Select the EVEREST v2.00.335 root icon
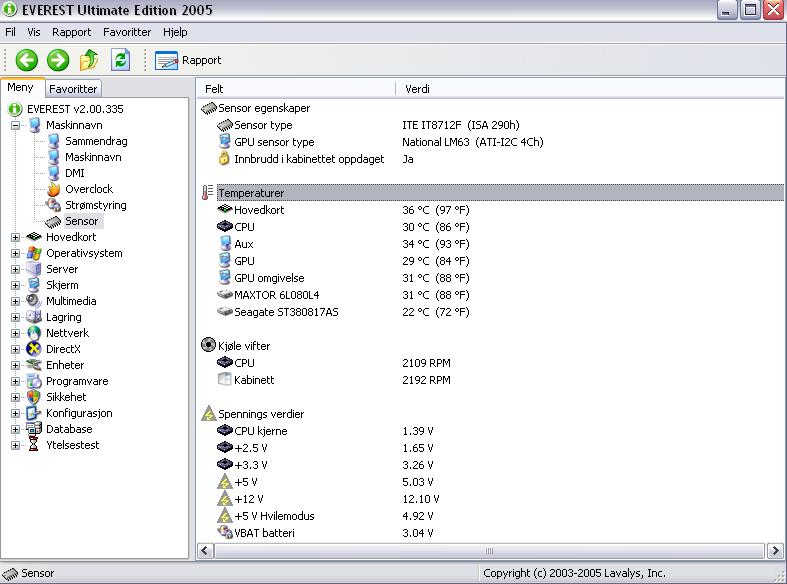 pos(15,109)
